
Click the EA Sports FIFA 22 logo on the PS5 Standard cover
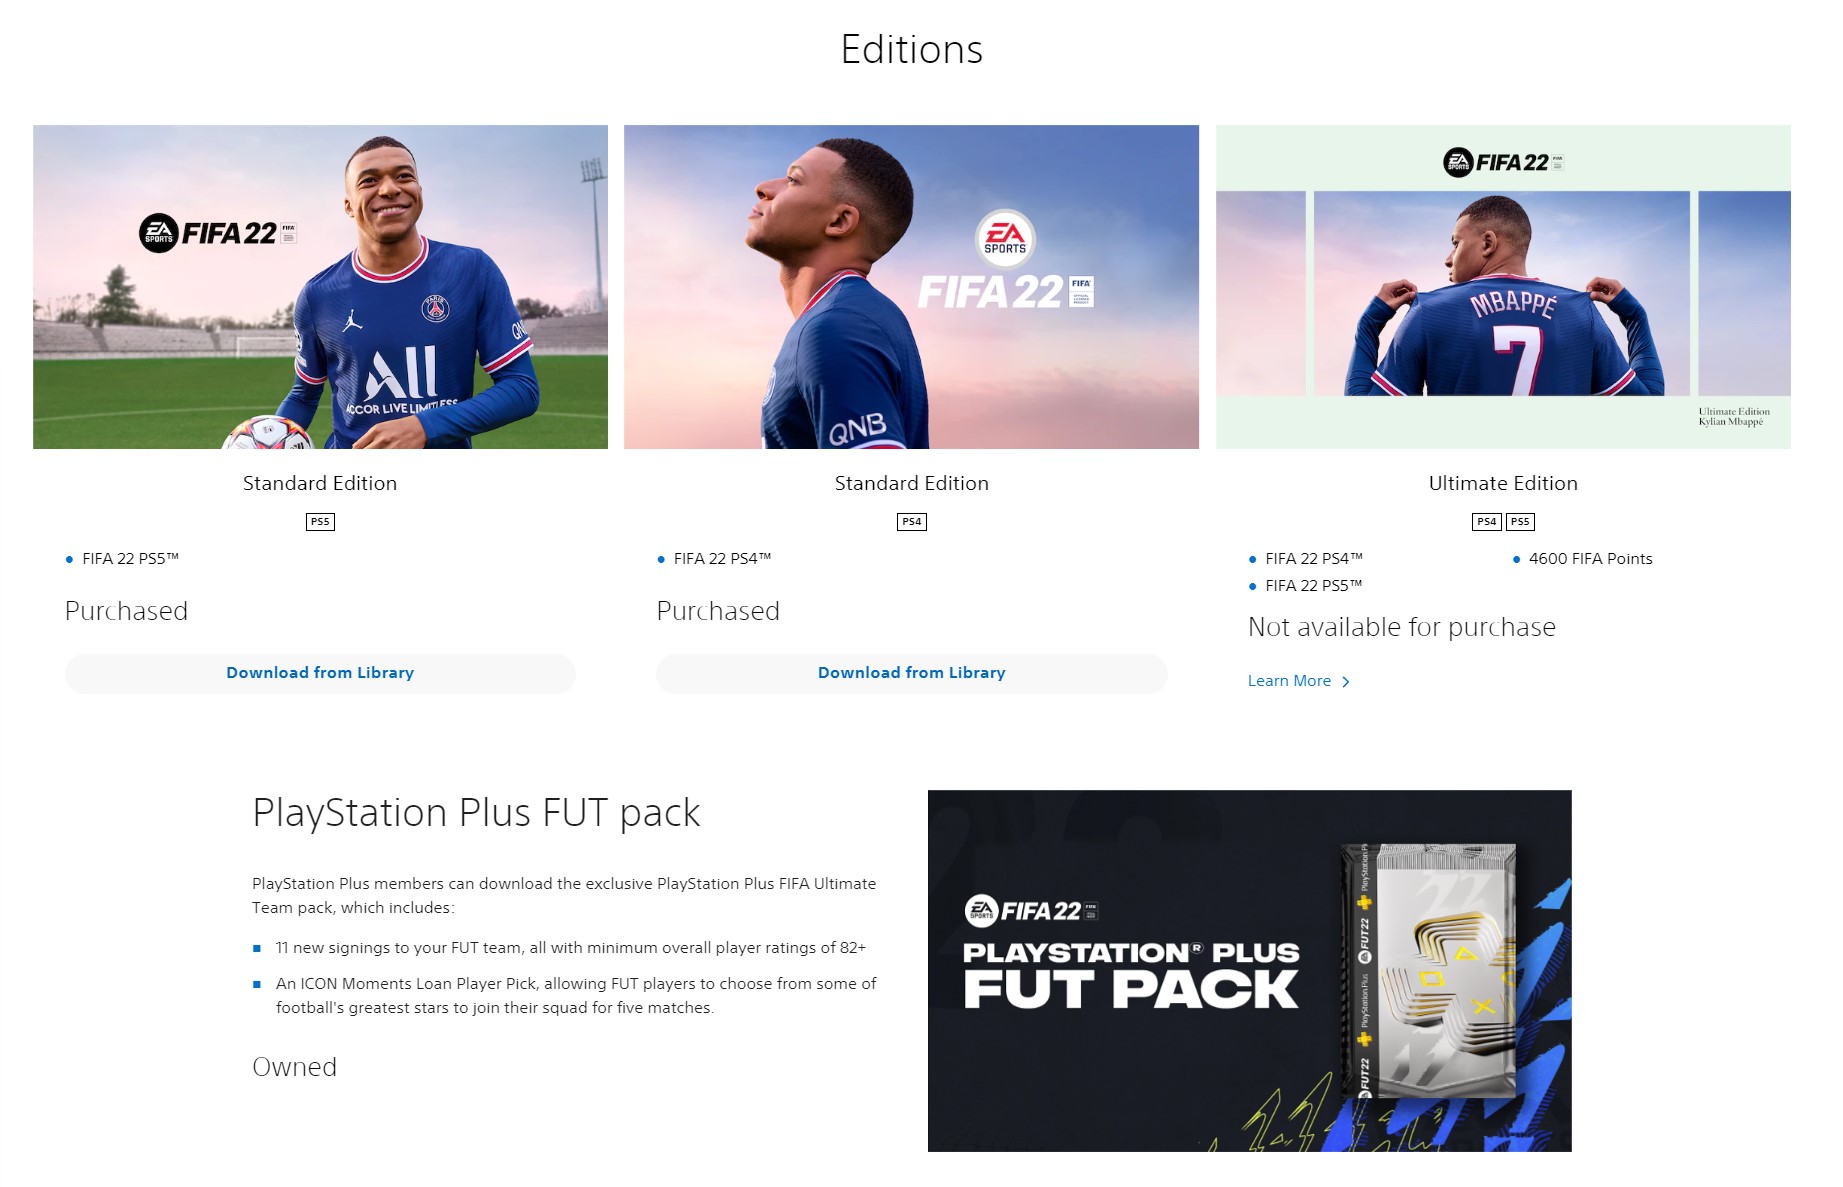pos(217,233)
